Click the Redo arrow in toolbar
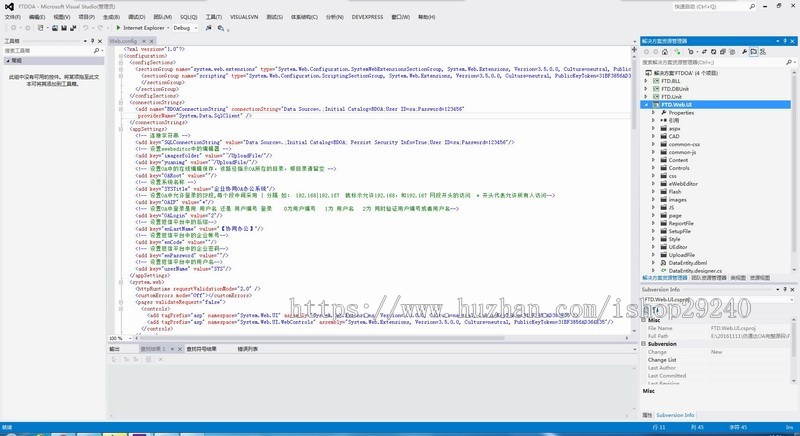The height and width of the screenshot is (436, 800). 101,28
